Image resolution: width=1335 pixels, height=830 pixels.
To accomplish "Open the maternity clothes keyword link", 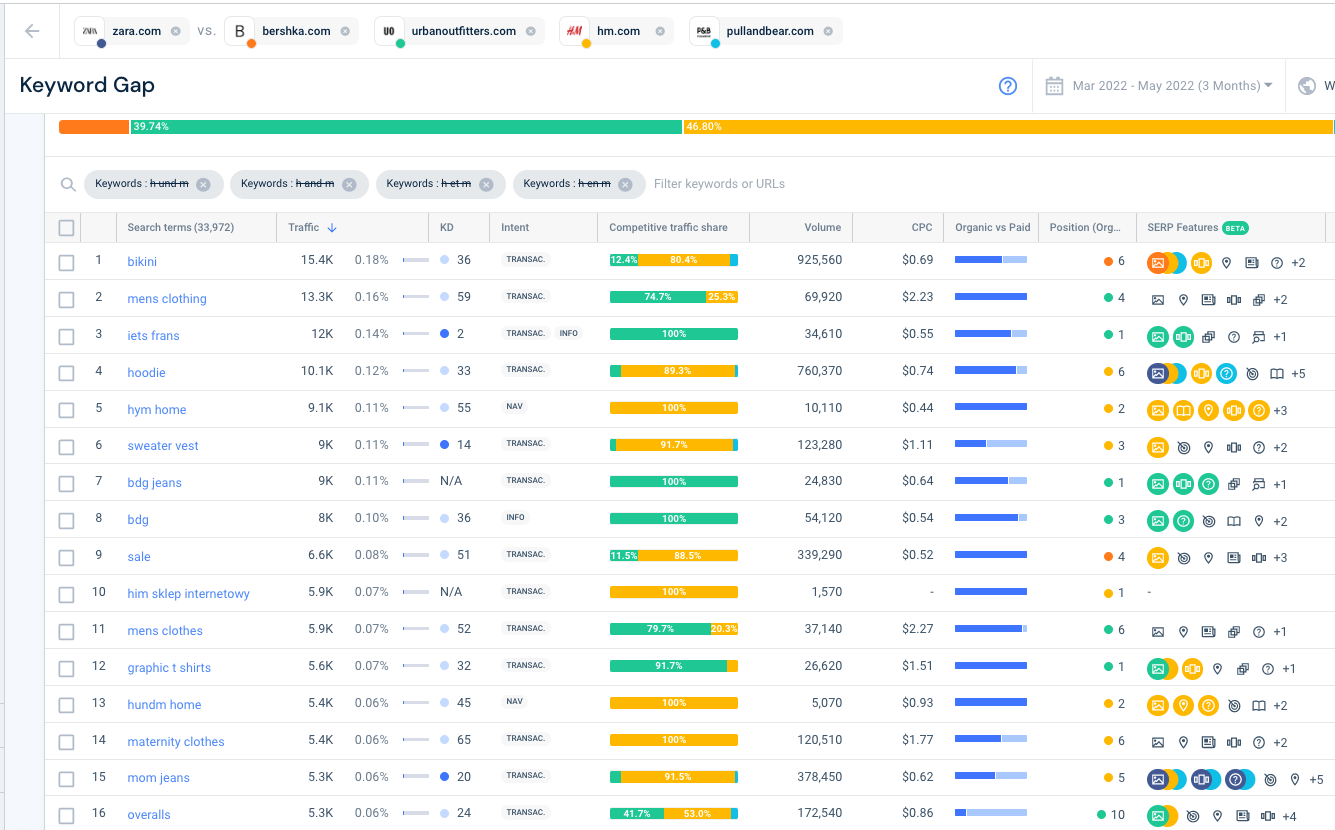I will [x=176, y=742].
